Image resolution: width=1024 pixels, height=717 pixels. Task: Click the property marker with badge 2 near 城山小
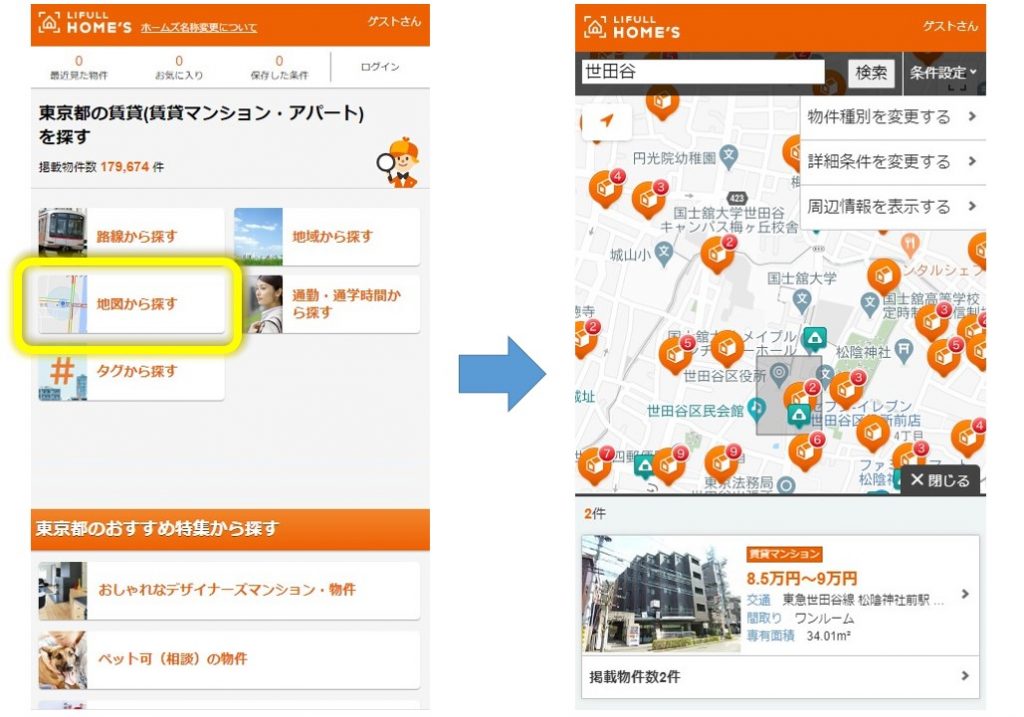pos(718,253)
